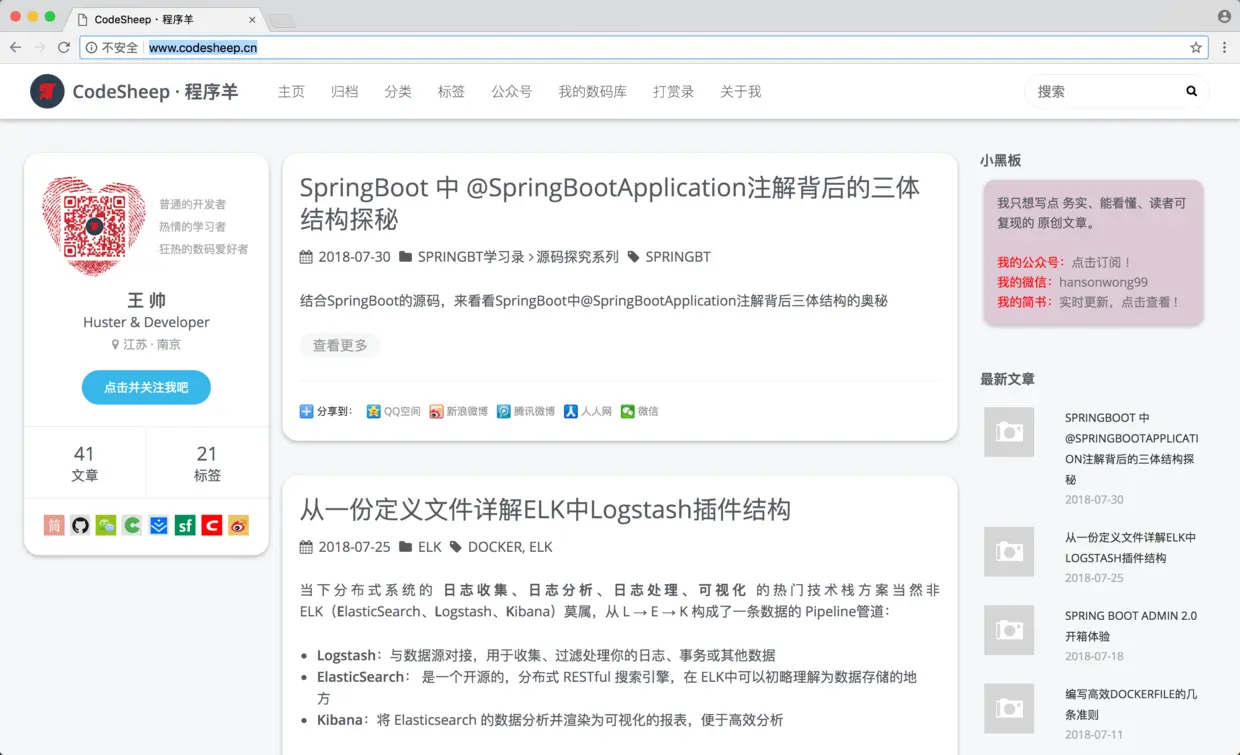Click the 简书 (Jianshu) icon in sidebar
Screen dimensions: 1240x755
54,524
